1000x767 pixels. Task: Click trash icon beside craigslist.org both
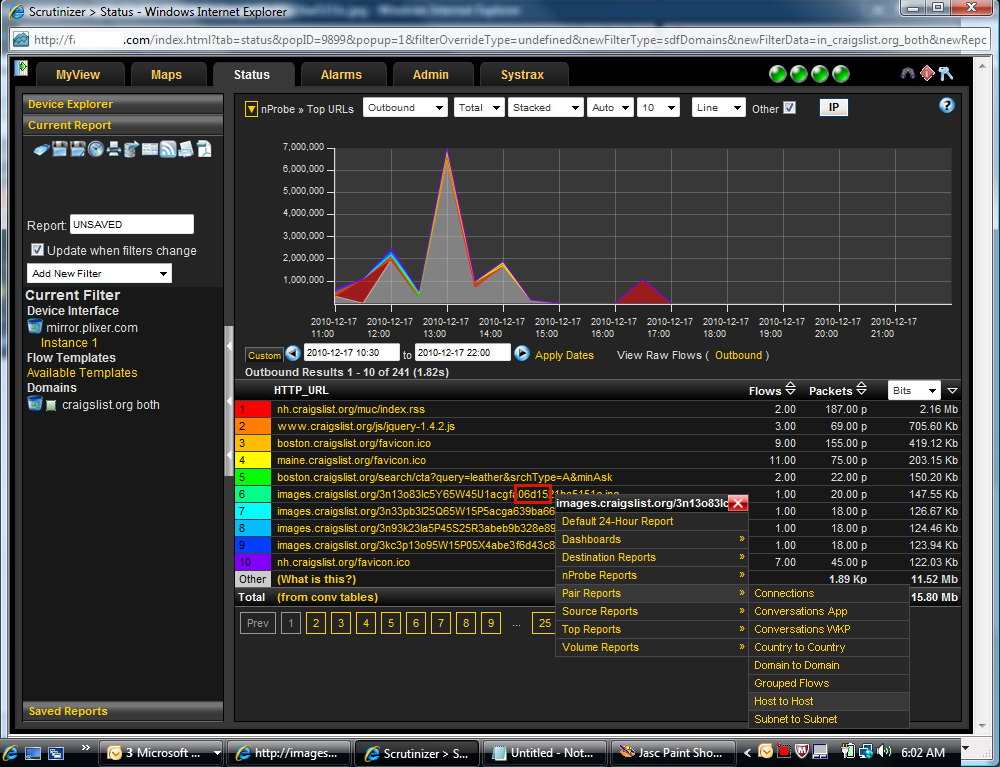pyautogui.click(x=35, y=404)
